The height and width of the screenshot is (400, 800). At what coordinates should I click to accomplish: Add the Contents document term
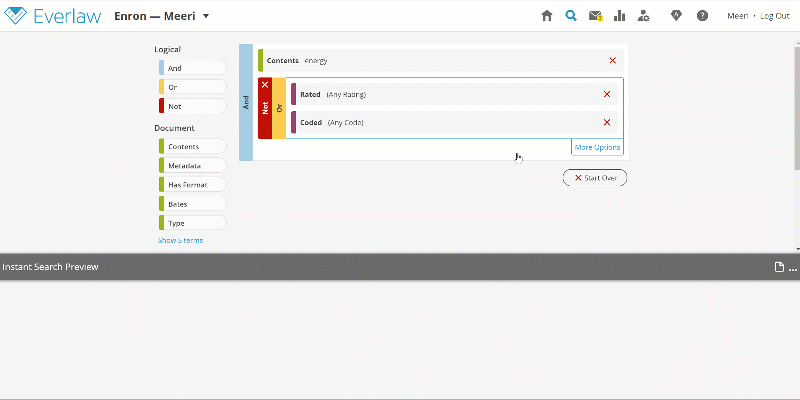coord(192,146)
